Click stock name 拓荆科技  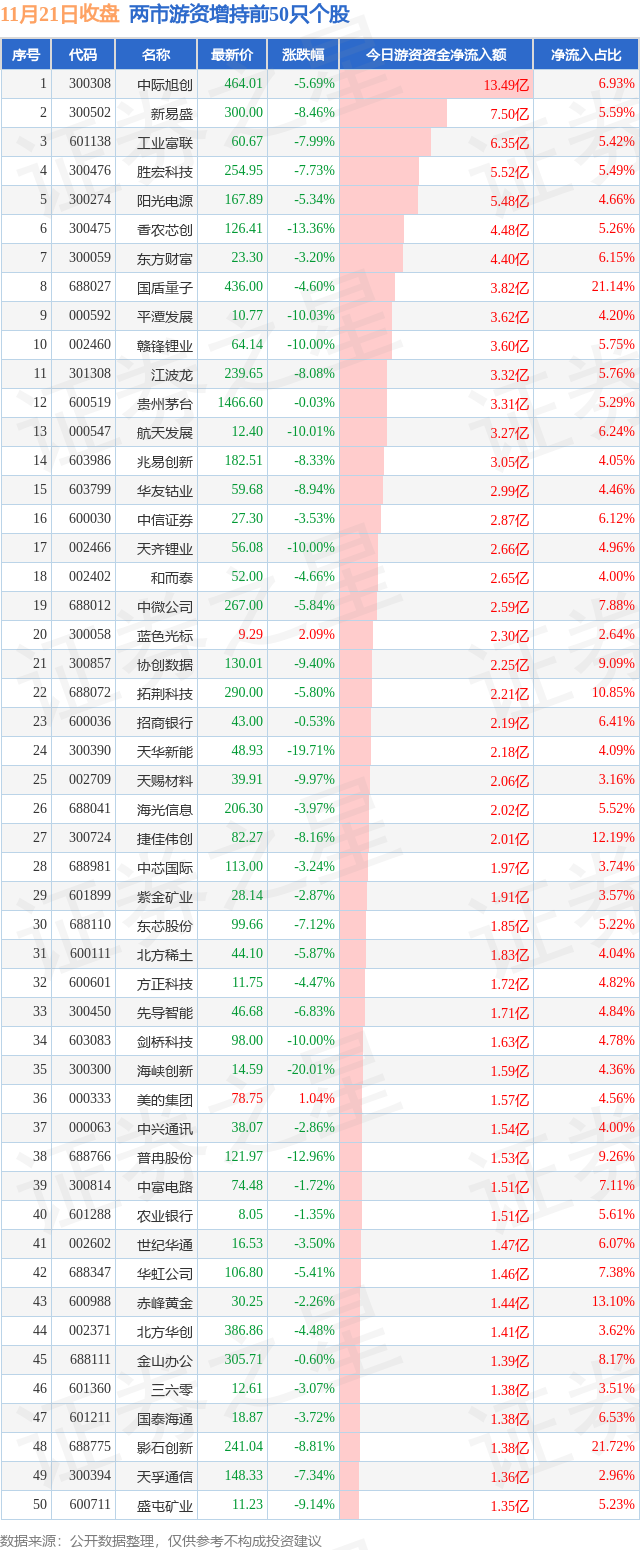[165, 694]
